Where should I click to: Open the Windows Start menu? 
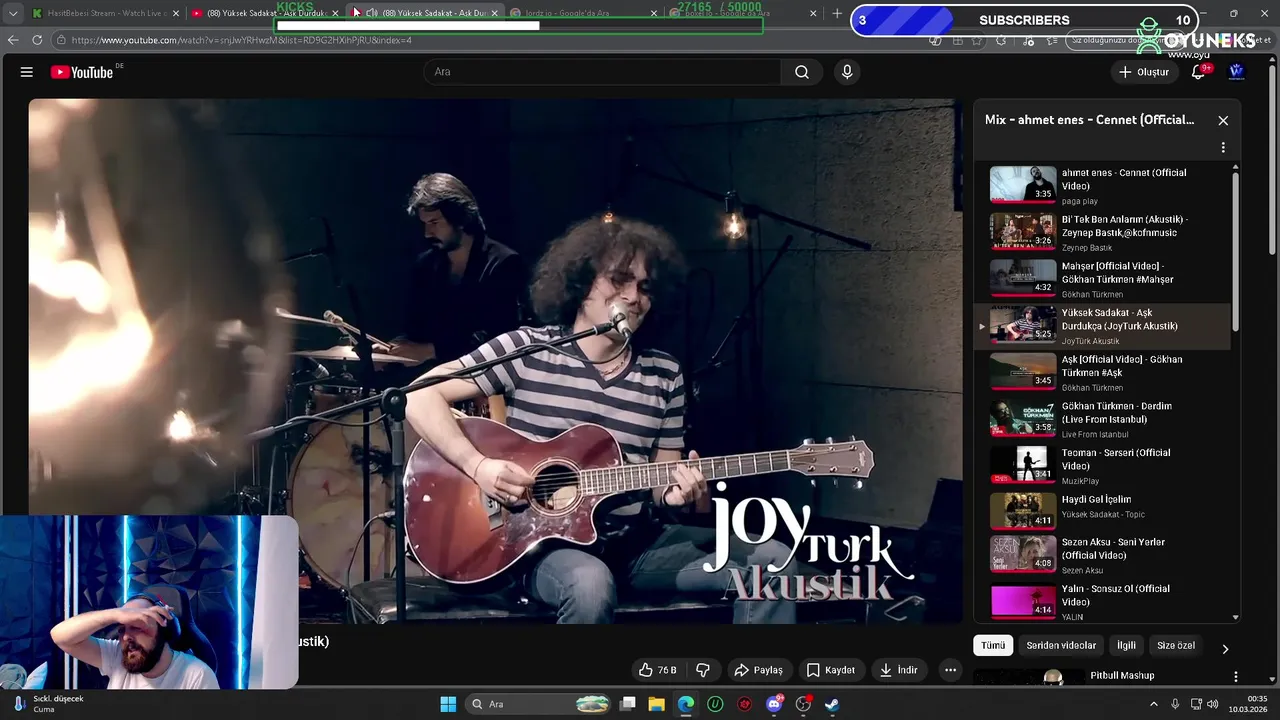click(x=448, y=704)
